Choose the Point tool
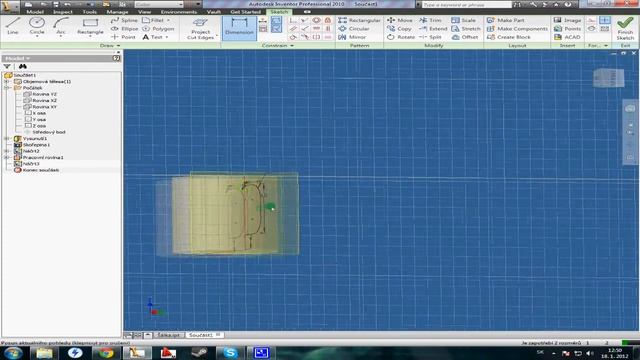 123,37
